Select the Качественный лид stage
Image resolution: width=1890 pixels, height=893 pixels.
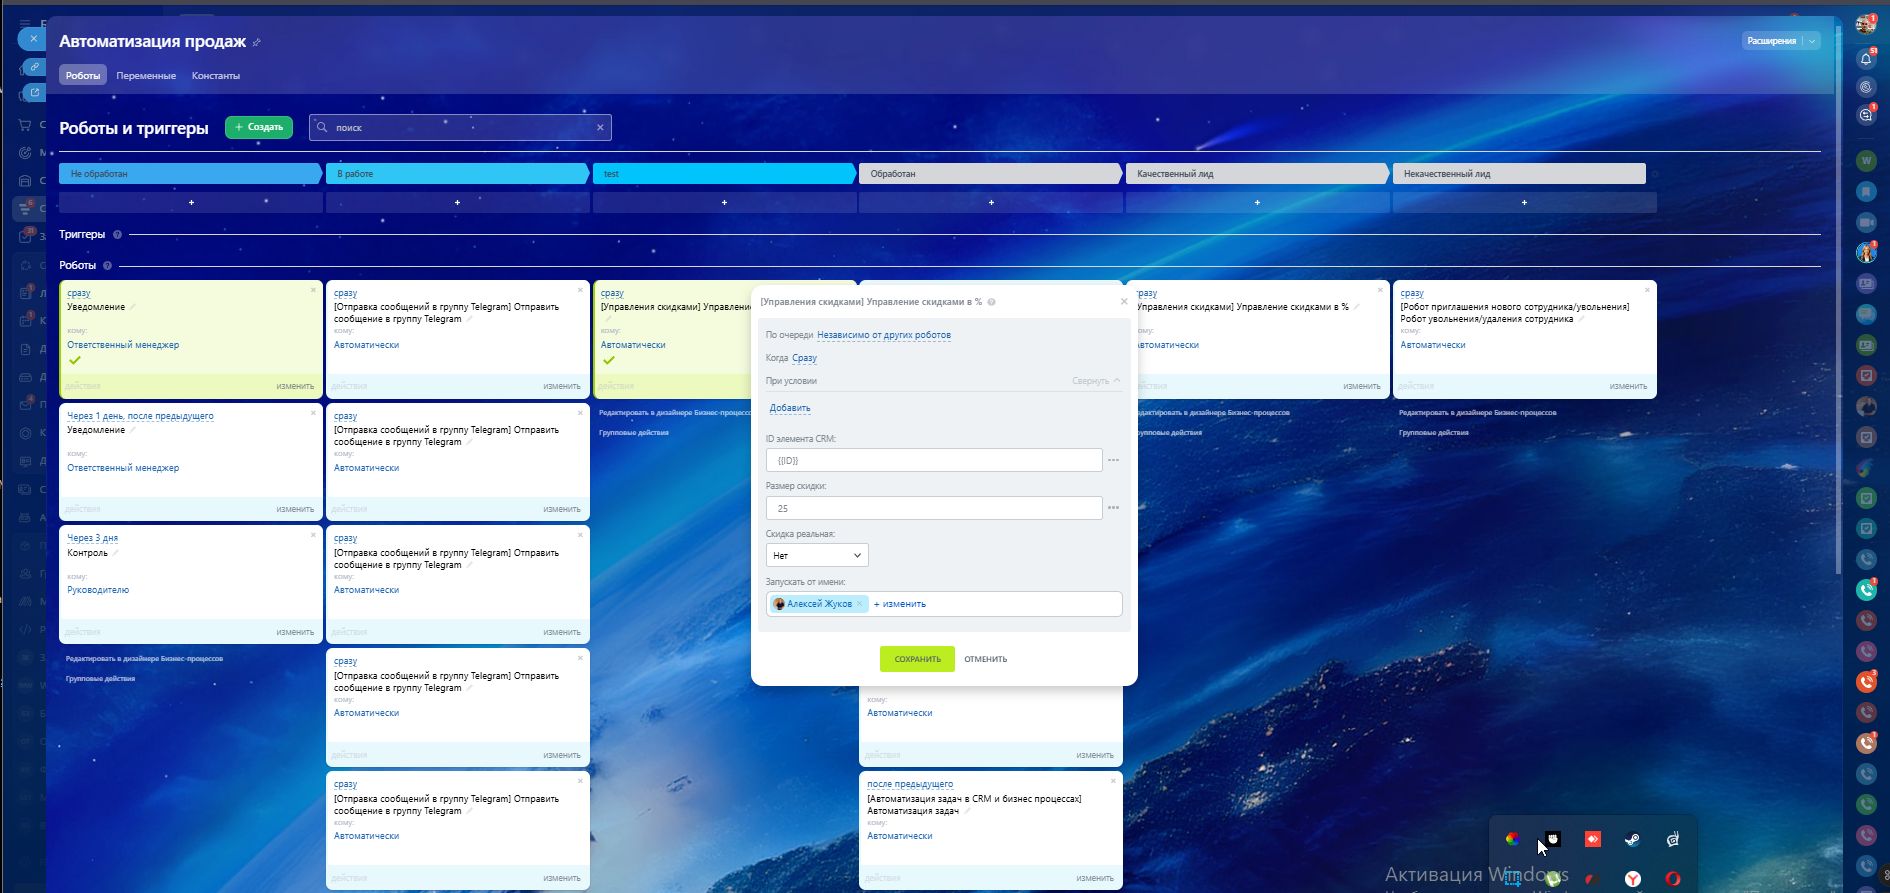pyautogui.click(x=1257, y=174)
